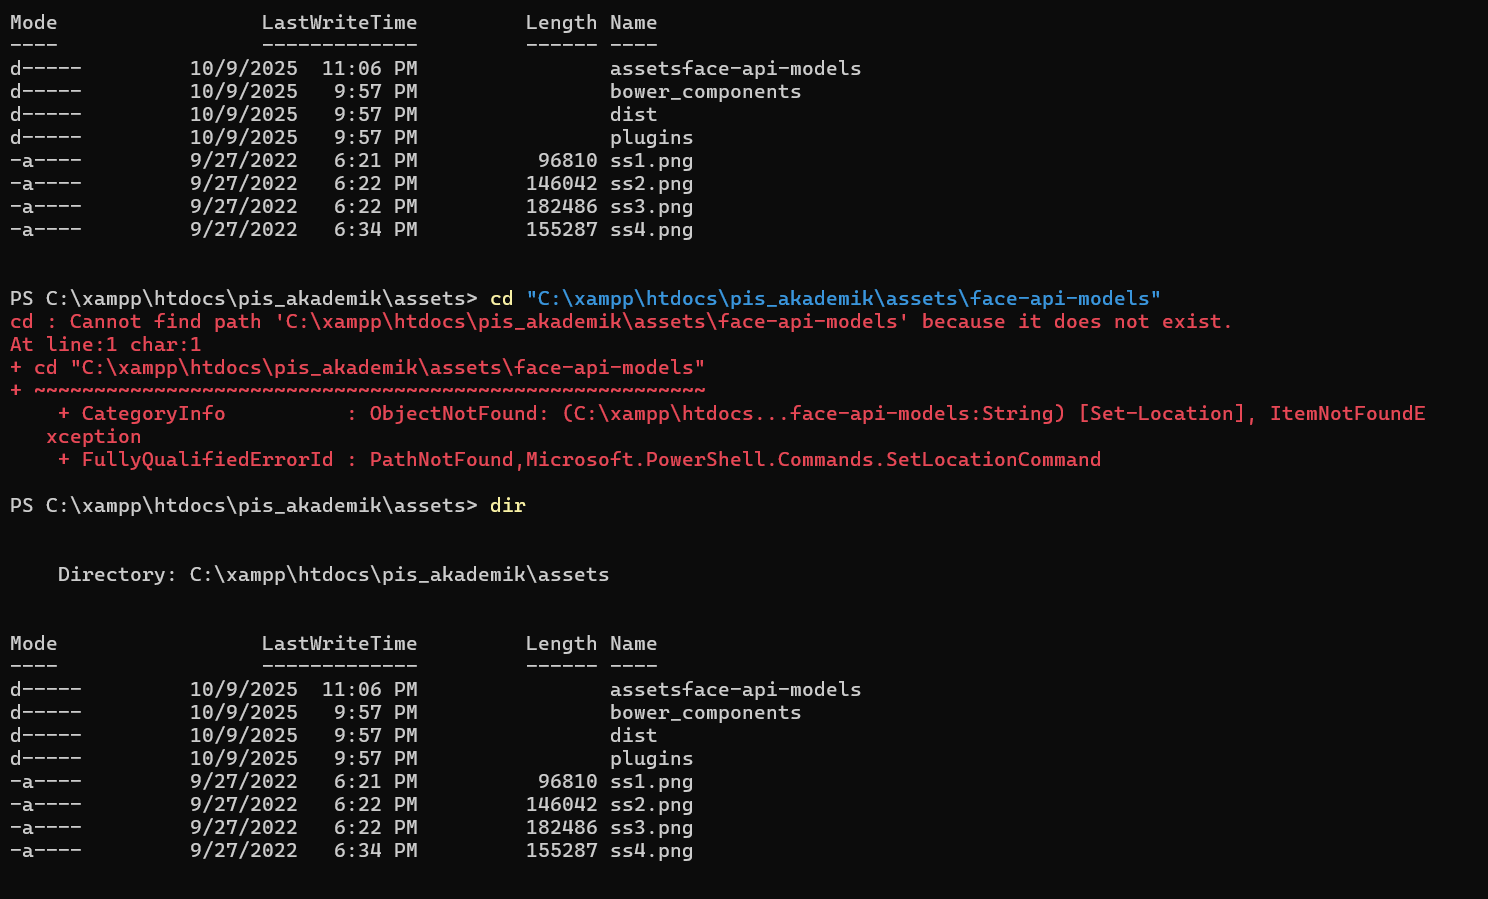This screenshot has height=899, width=1488.
Task: Click the 'Directory: C:\xampp\htdocs\pis_akademik\assets' line
Action: coord(334,574)
